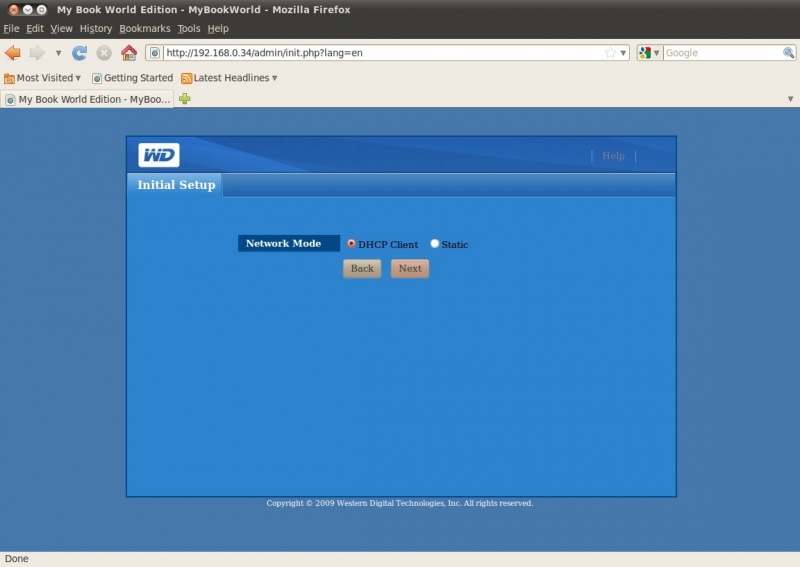Focus the URL address field
This screenshot has height=567, width=800.
click(x=384, y=53)
